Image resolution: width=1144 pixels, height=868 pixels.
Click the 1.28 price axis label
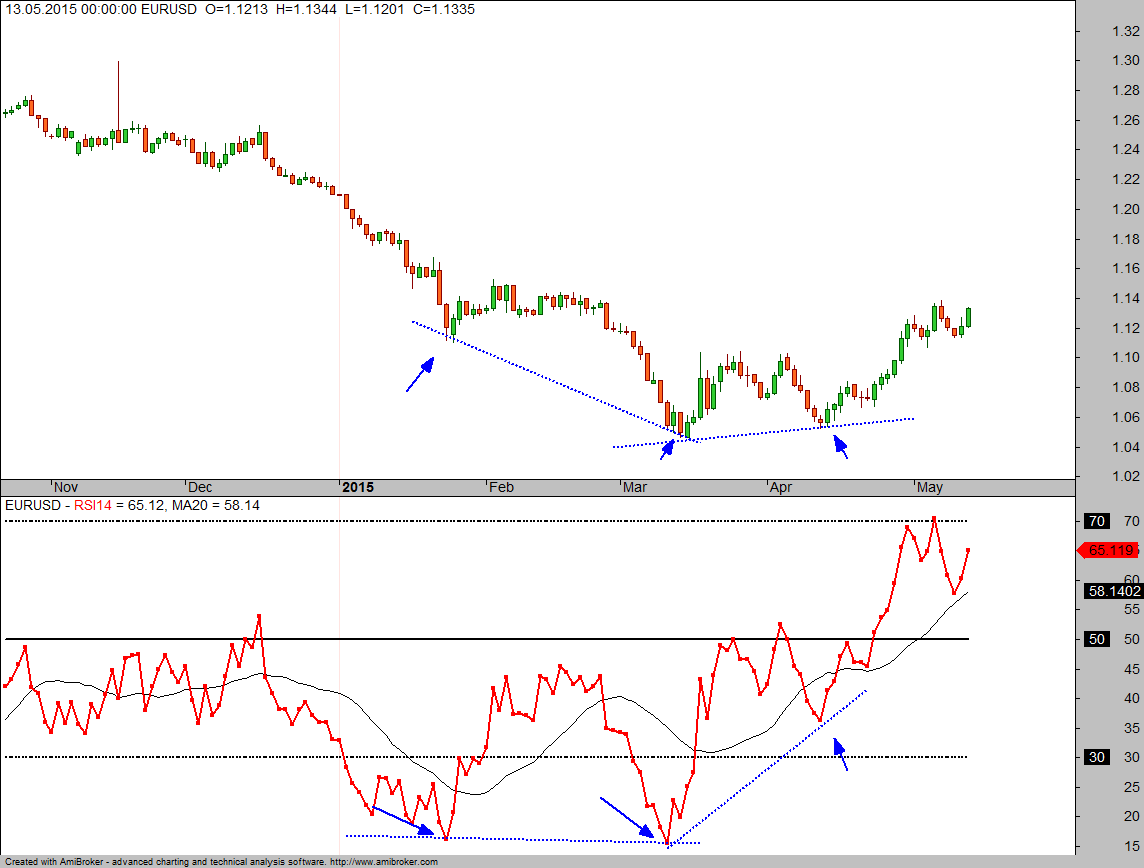click(x=1126, y=90)
